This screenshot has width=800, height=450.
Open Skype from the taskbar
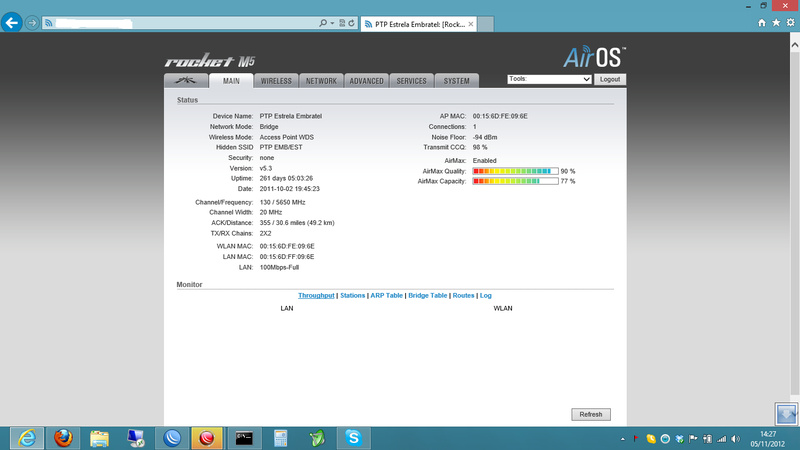coord(353,438)
